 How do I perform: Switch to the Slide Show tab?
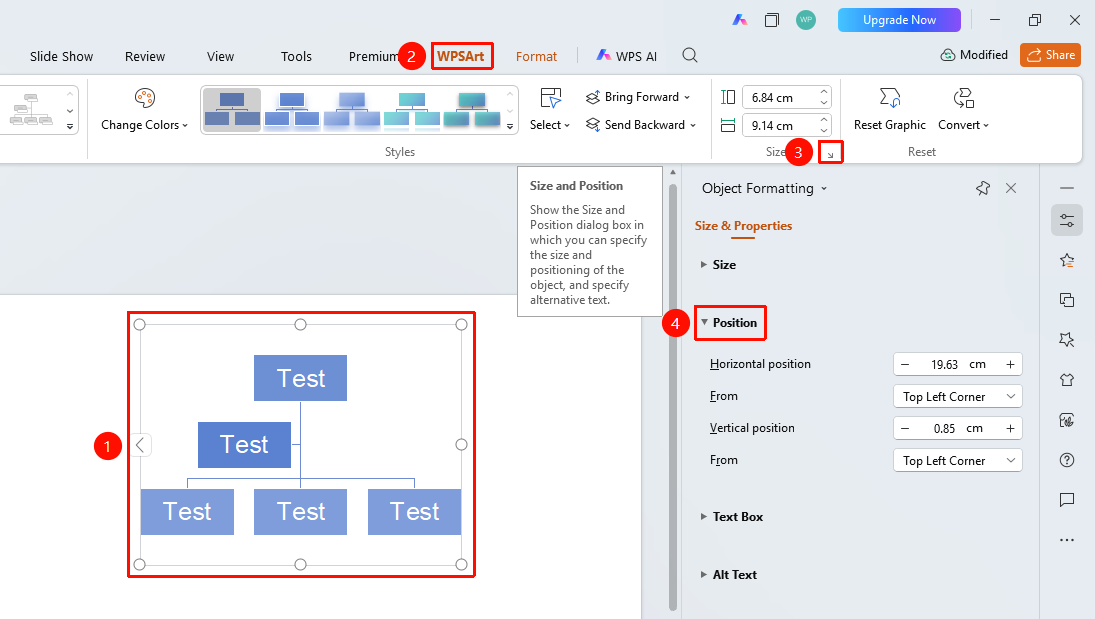tap(61, 57)
